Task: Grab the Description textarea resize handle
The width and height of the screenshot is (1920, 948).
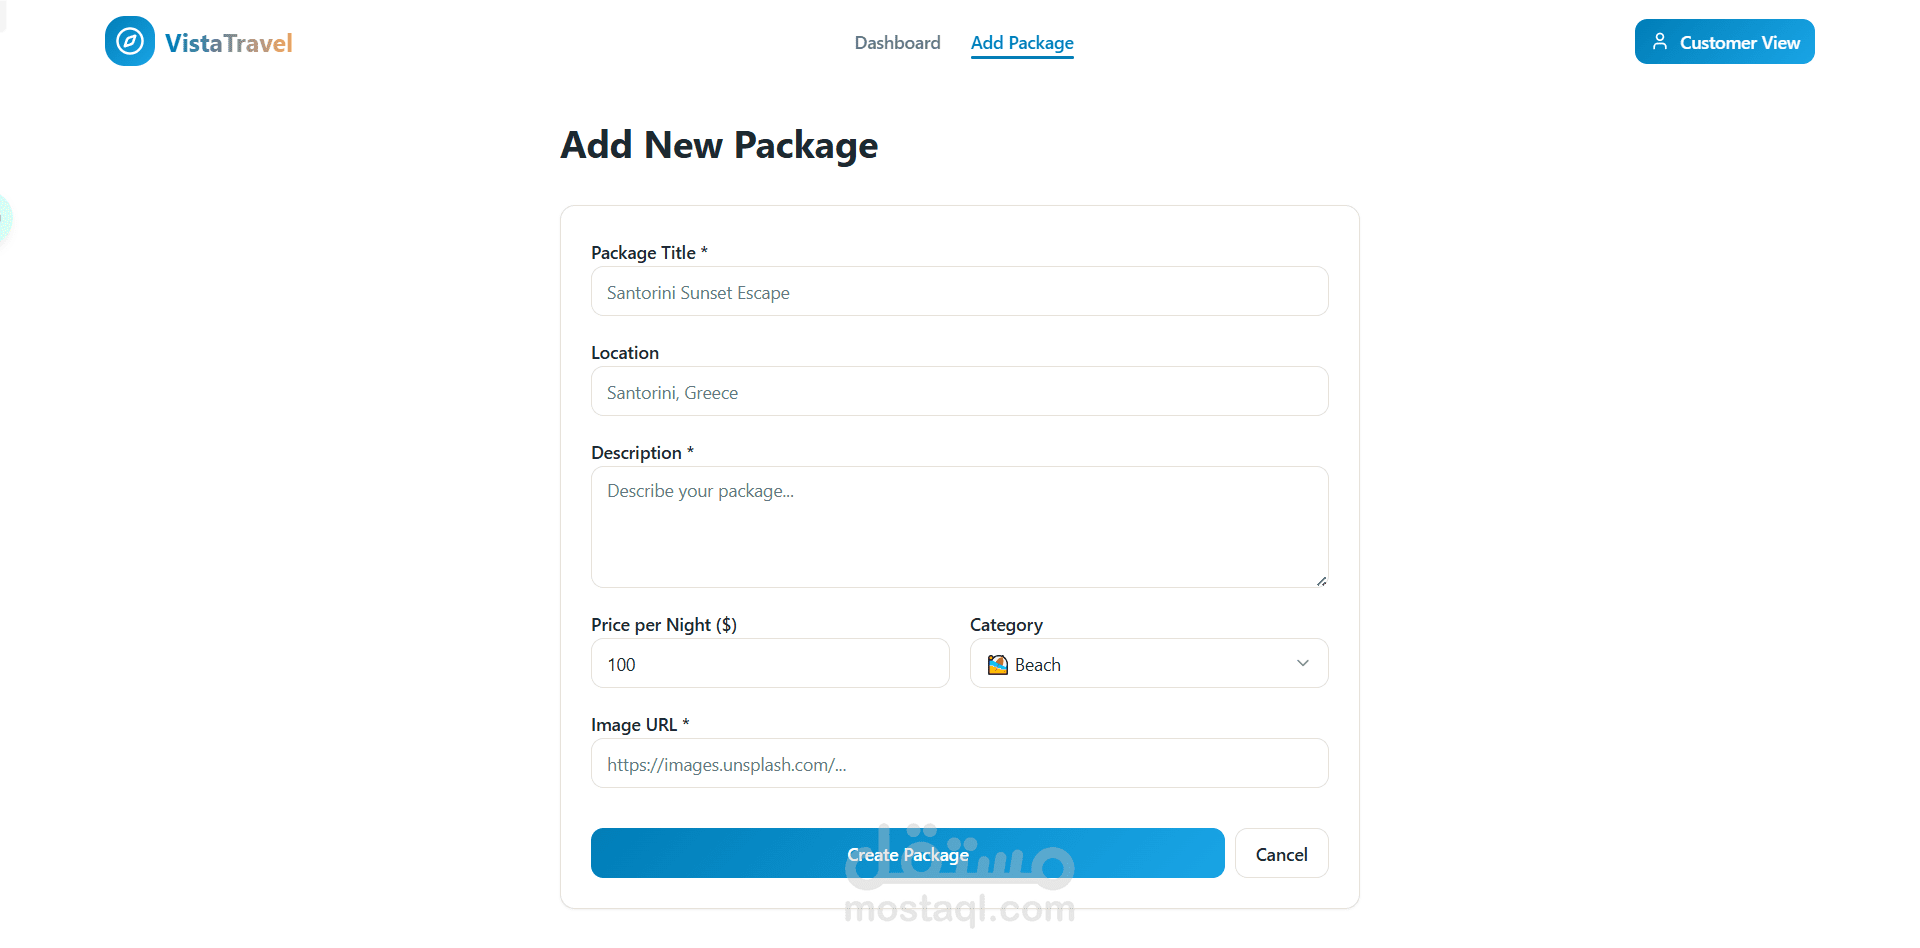Action: [x=1321, y=581]
